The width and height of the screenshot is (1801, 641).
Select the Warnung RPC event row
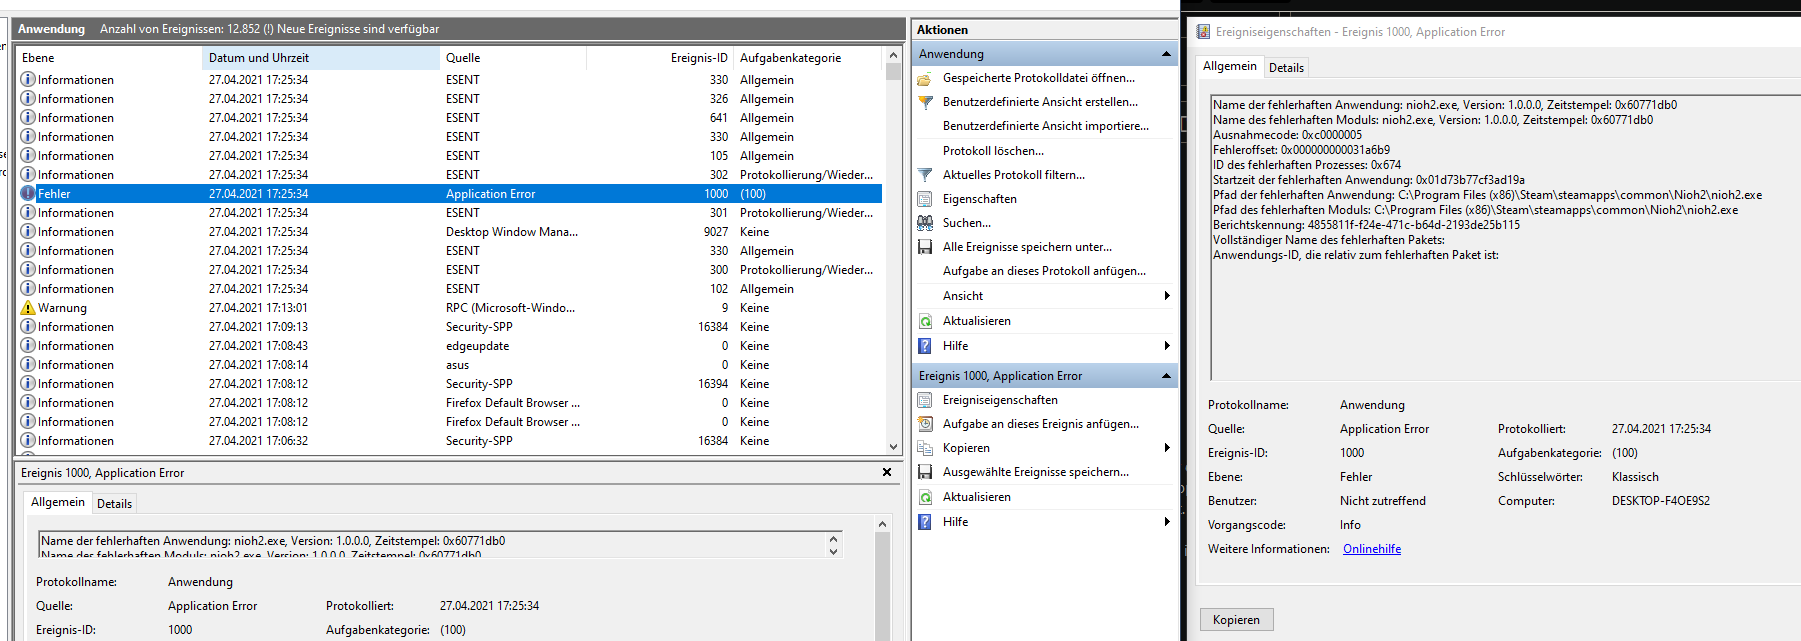[450, 308]
